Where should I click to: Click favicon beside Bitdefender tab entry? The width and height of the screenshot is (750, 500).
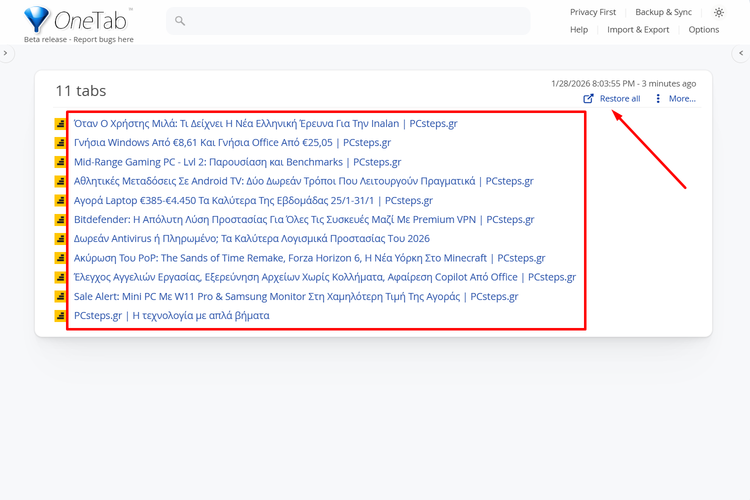[x=60, y=220]
